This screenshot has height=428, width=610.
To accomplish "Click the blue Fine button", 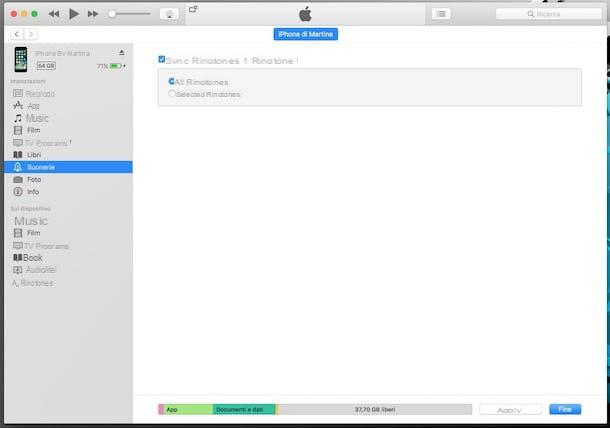I will pos(565,409).
